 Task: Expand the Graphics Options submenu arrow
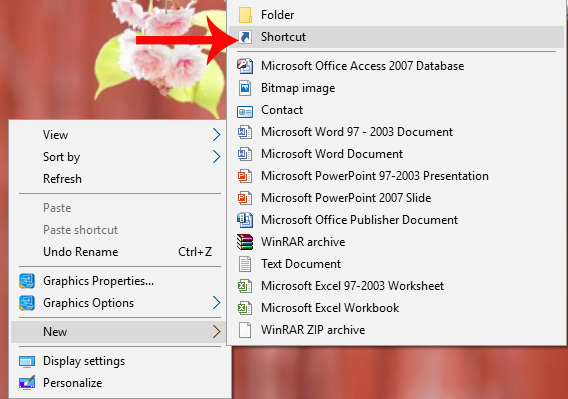tap(216, 303)
